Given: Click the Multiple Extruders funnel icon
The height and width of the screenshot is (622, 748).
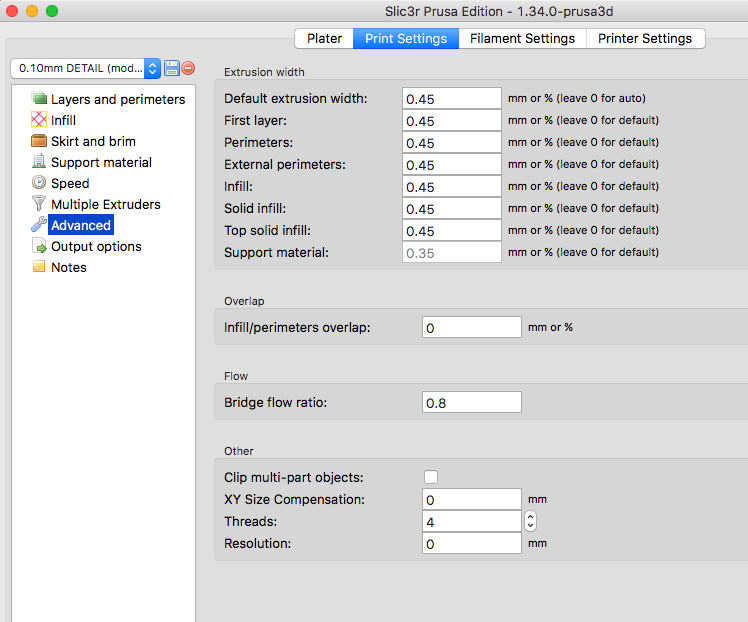Looking at the screenshot, I should pyautogui.click(x=40, y=204).
